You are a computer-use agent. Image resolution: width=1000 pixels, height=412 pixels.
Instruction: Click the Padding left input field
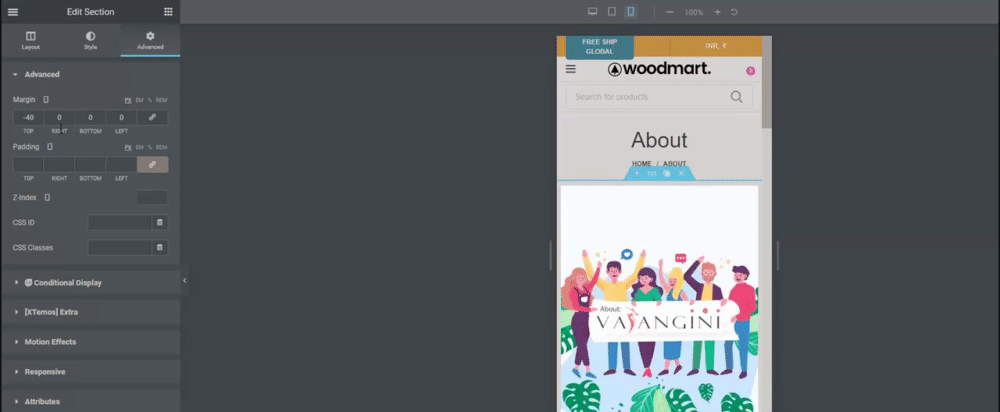121,165
